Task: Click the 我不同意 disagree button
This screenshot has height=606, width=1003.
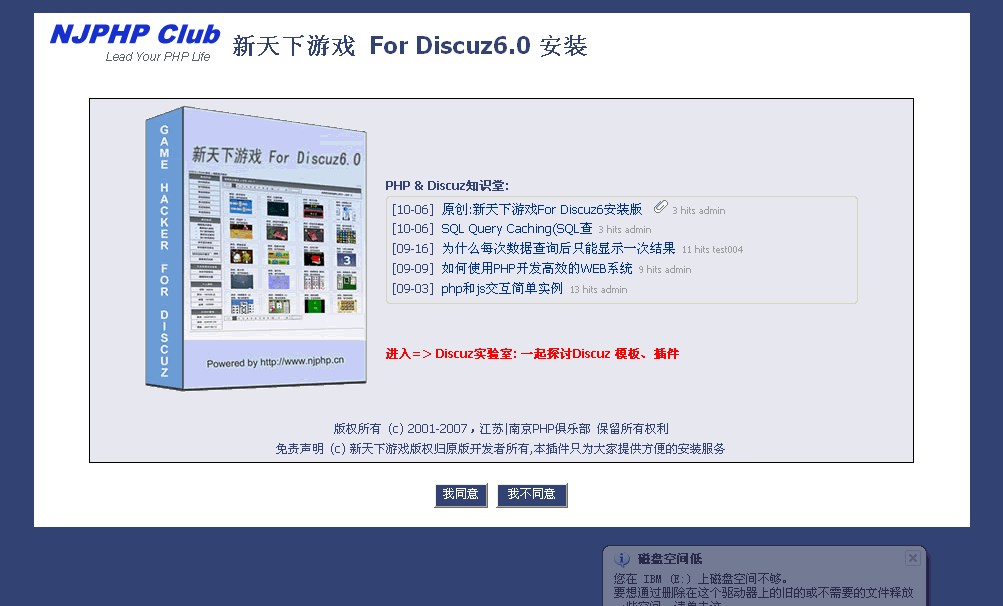Action: pos(532,495)
